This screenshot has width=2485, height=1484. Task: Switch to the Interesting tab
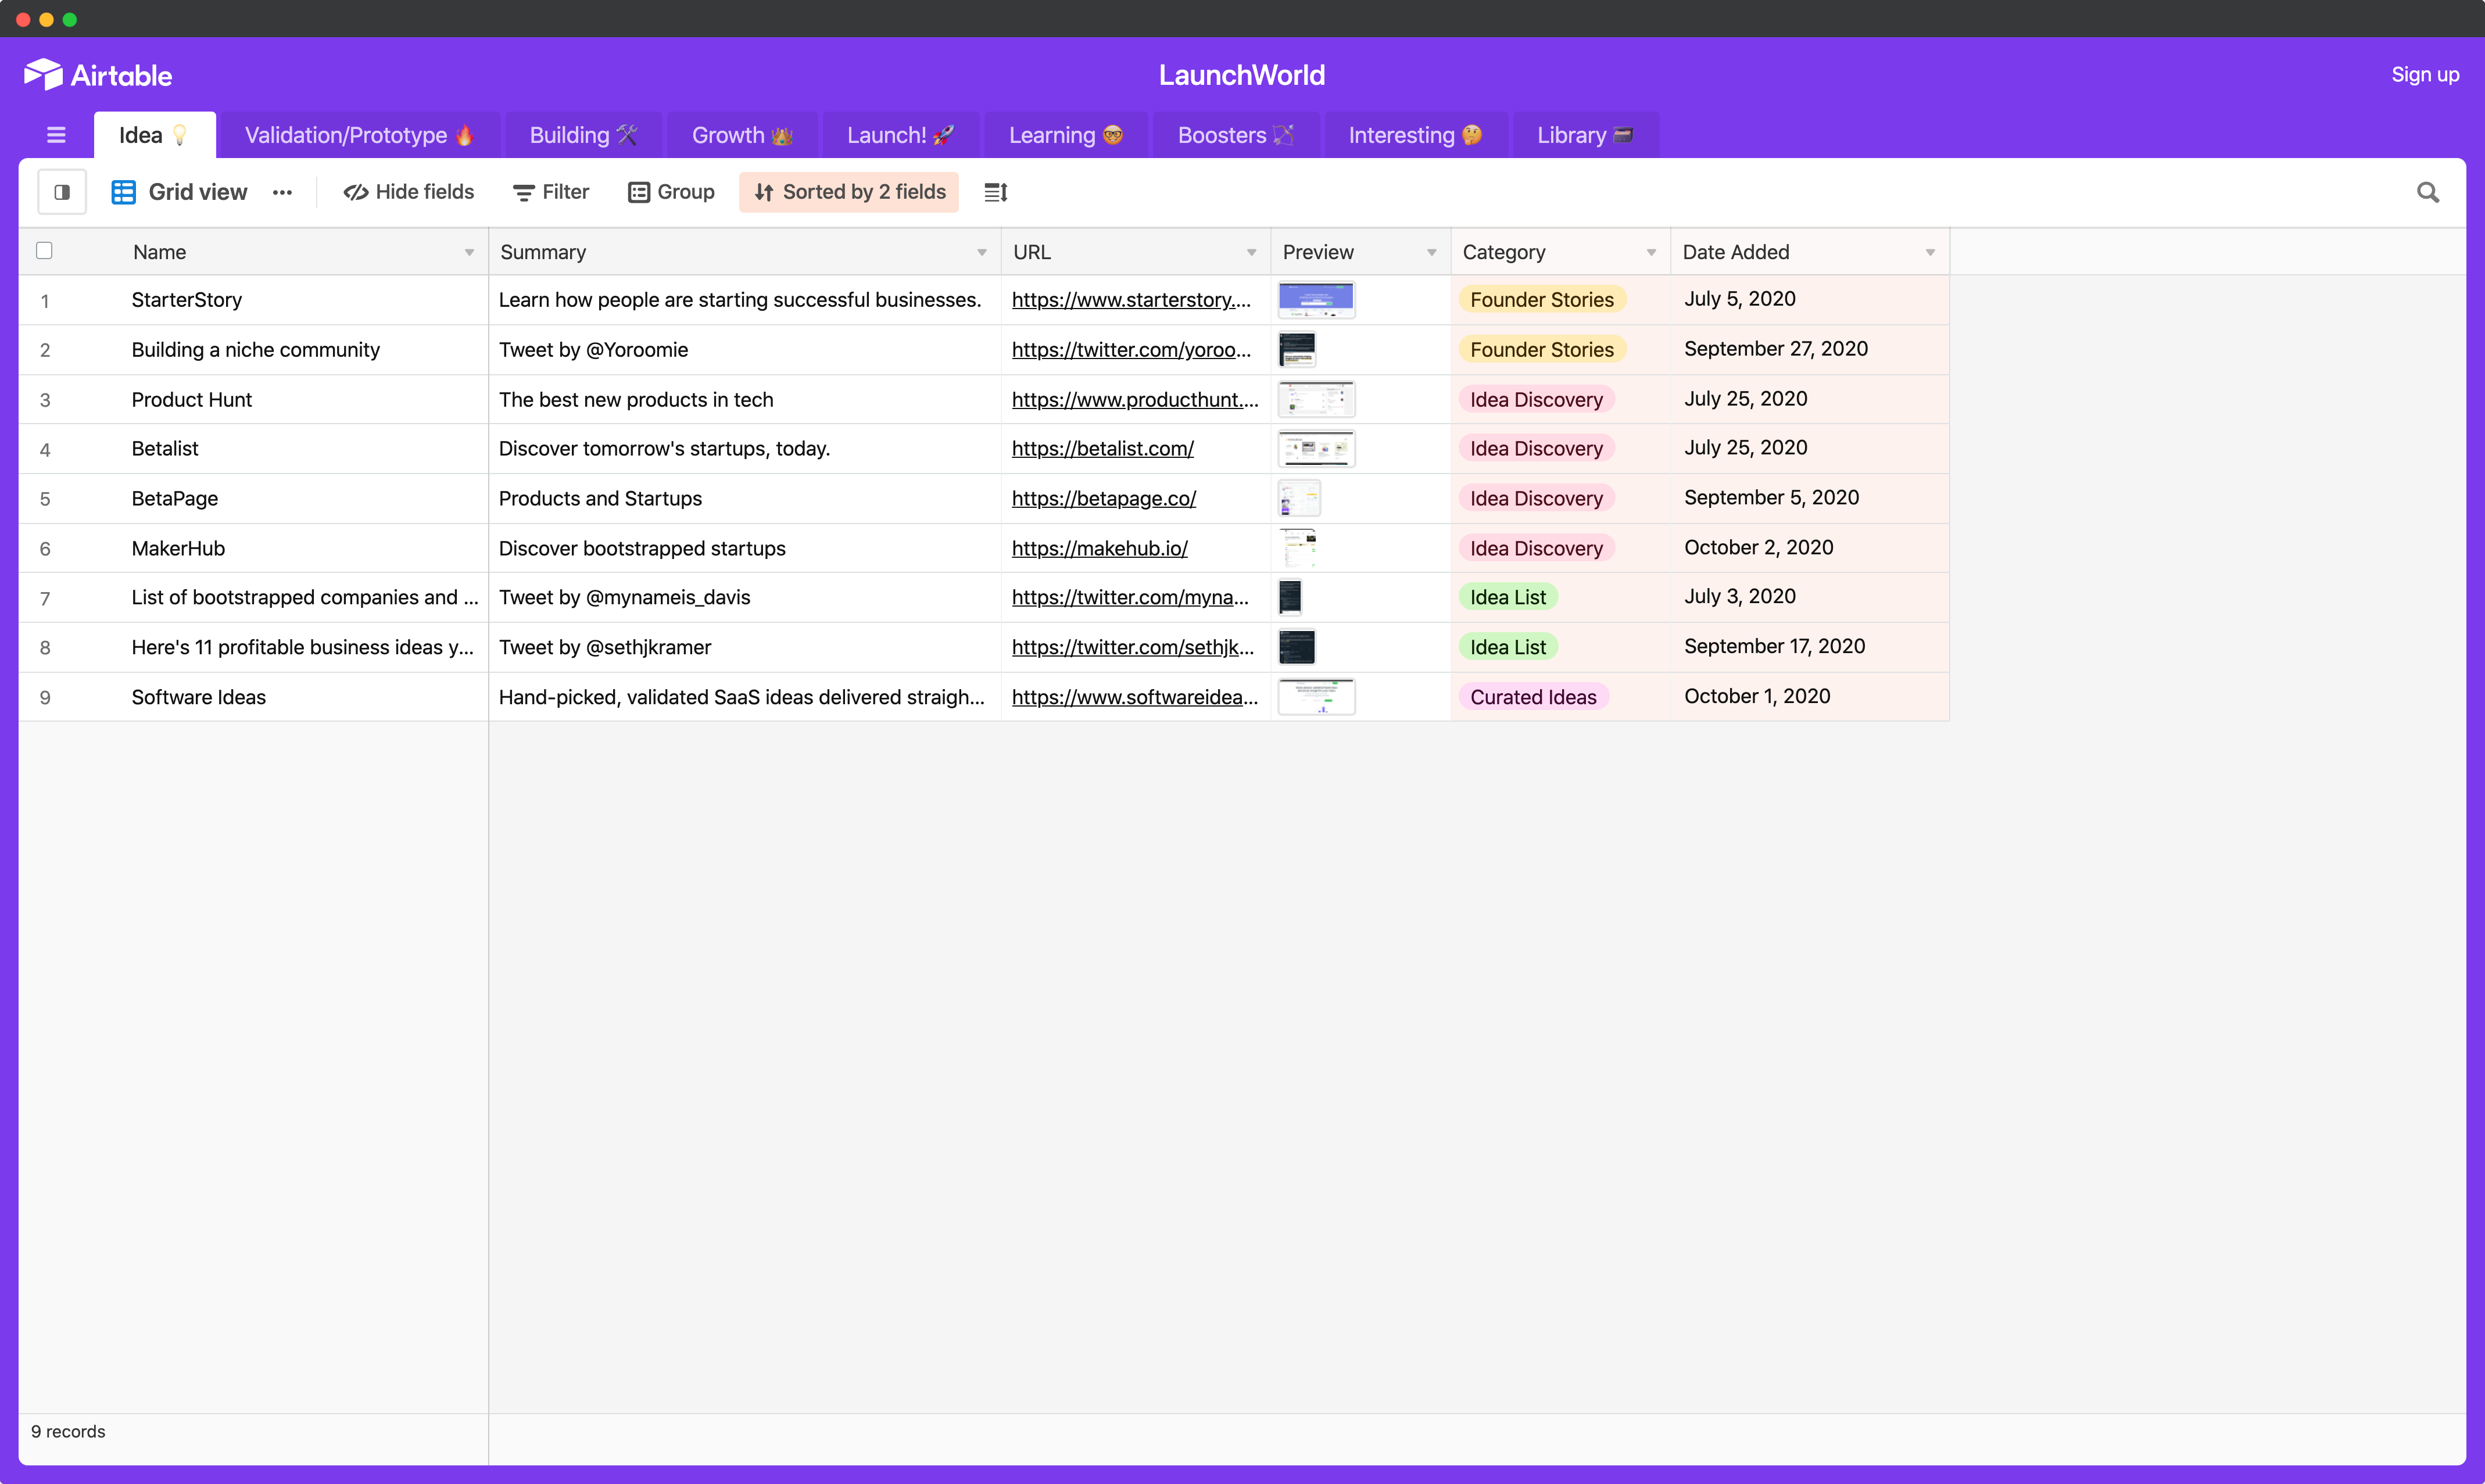[x=1416, y=135]
